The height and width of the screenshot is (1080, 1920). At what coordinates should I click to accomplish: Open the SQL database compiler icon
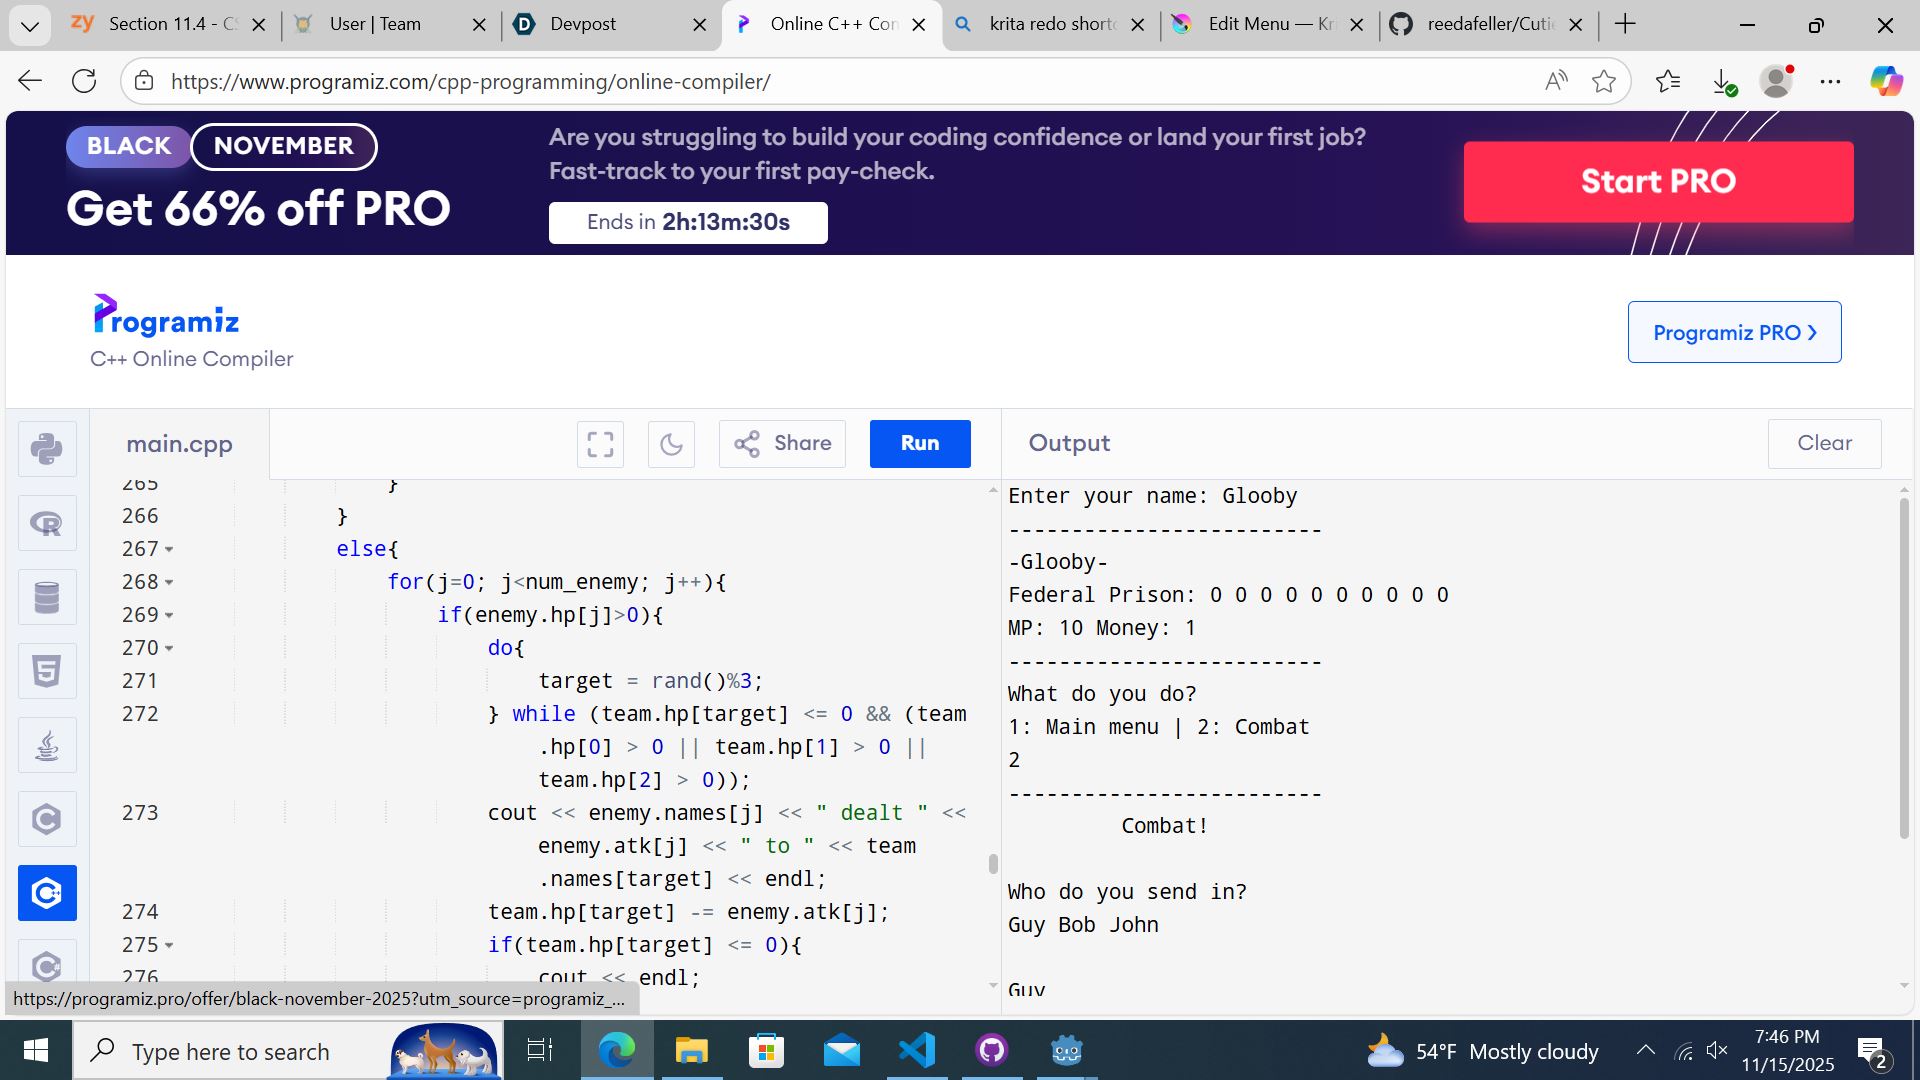(x=47, y=597)
